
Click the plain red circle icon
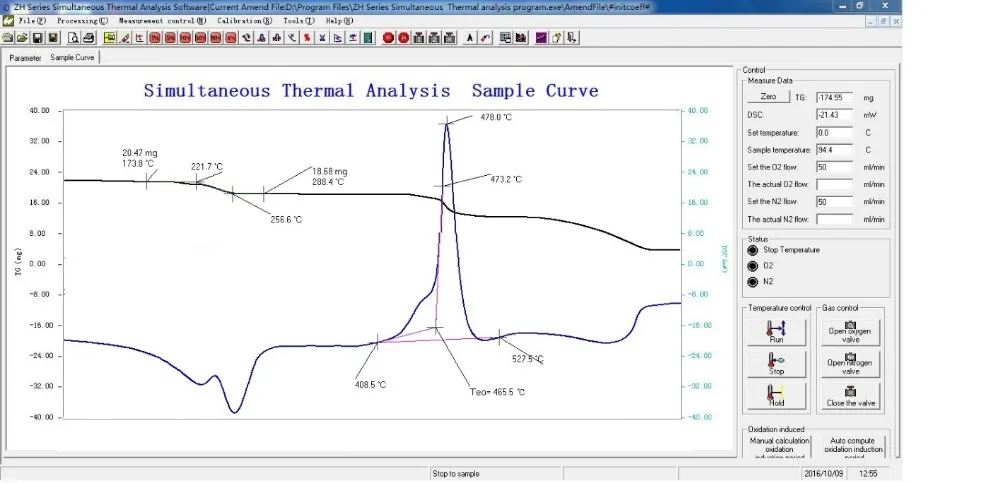click(x=388, y=38)
